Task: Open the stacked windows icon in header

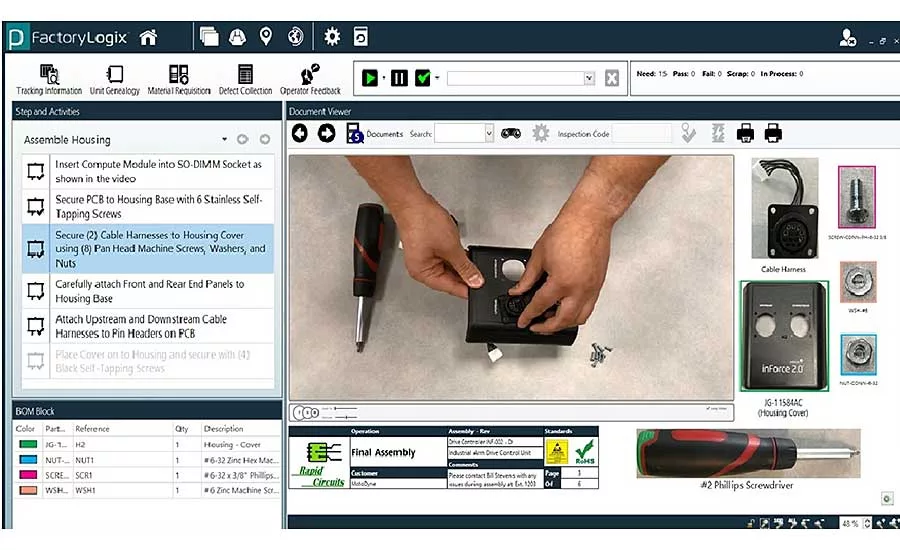Action: pyautogui.click(x=209, y=37)
